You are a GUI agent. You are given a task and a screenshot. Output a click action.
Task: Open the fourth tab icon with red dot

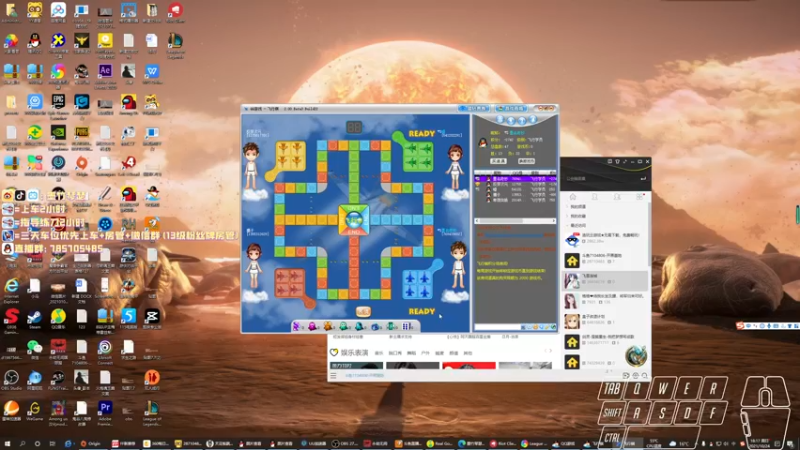pos(640,197)
